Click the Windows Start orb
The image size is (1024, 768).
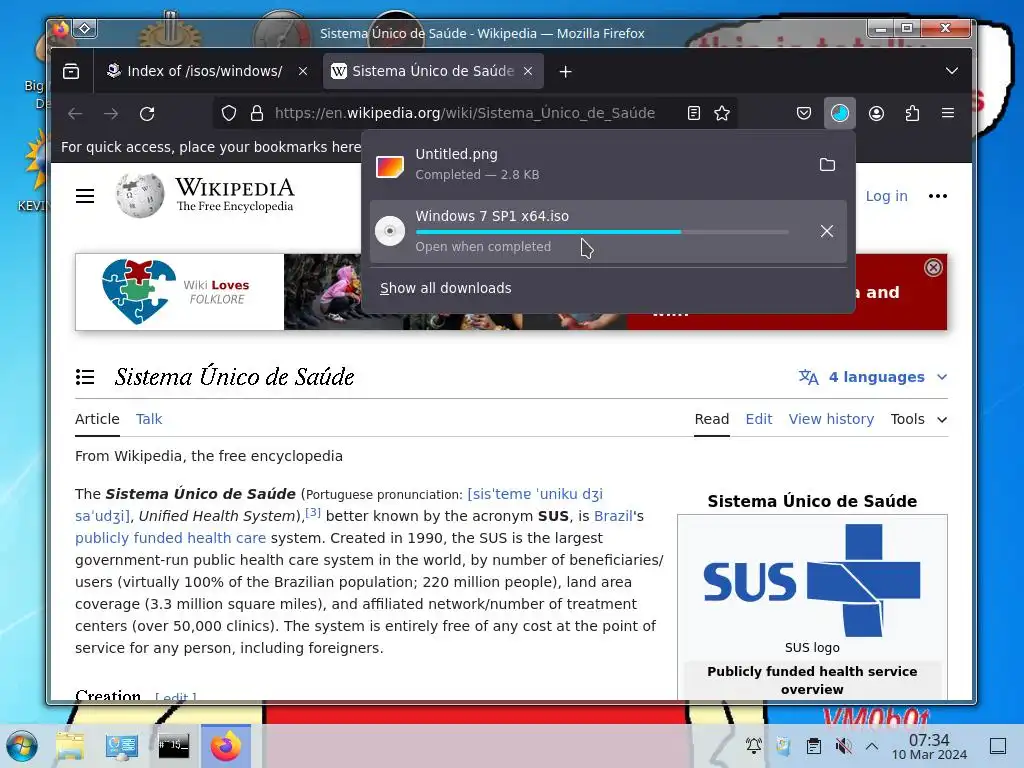coord(22,746)
